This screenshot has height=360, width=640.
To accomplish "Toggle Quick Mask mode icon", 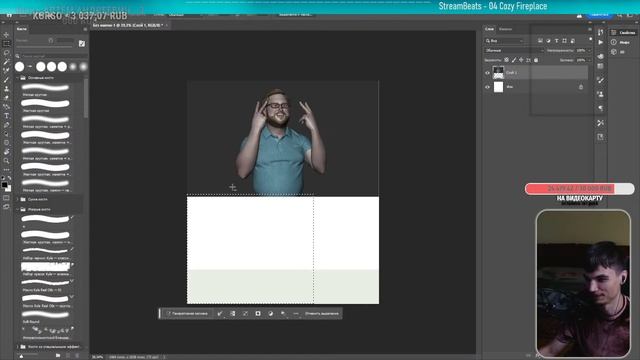I will [6, 198].
